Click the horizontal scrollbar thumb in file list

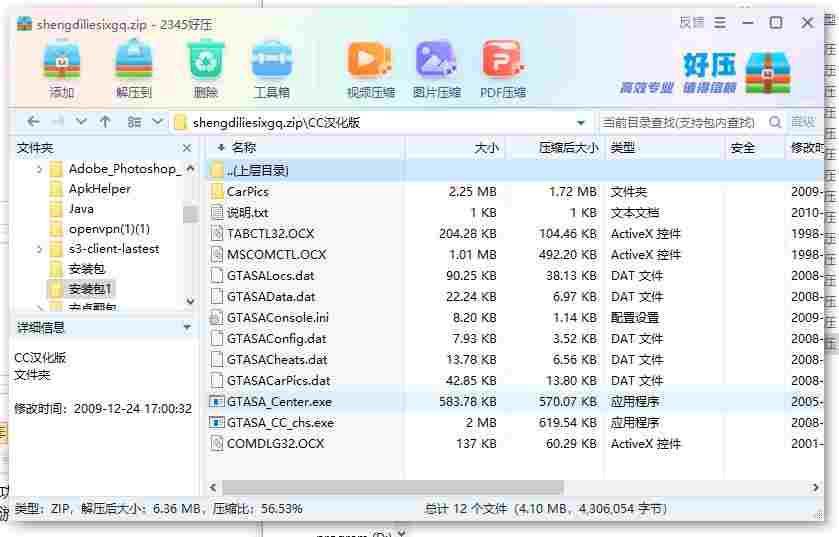coord(393,487)
